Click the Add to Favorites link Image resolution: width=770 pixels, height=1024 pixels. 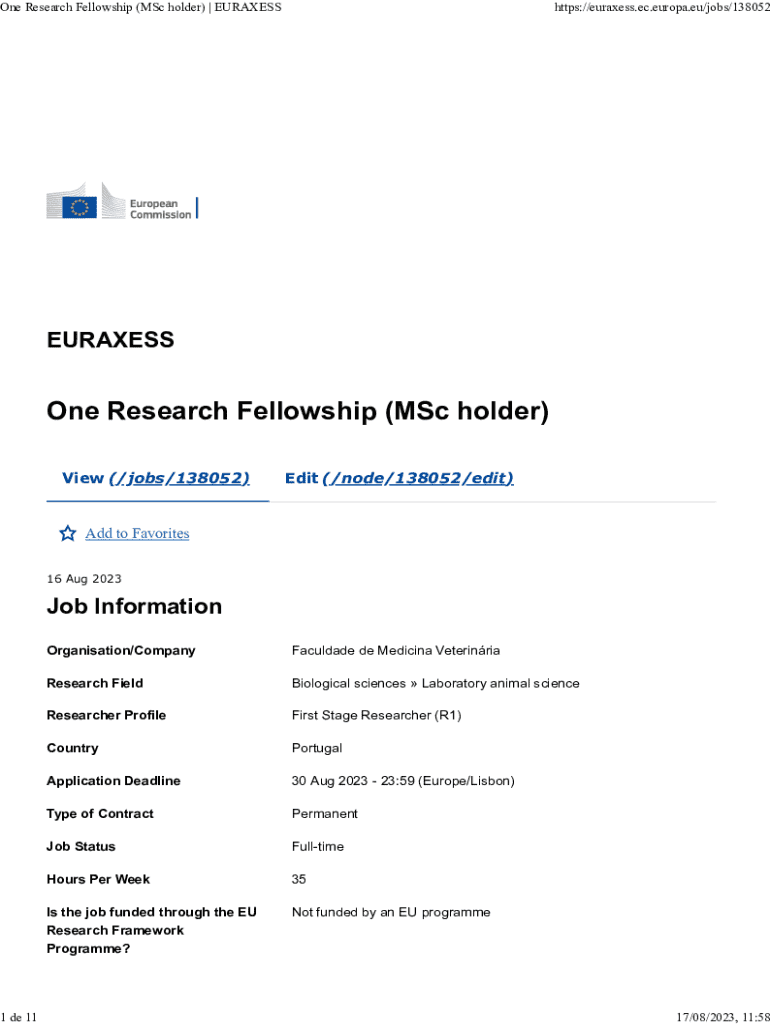(137, 533)
